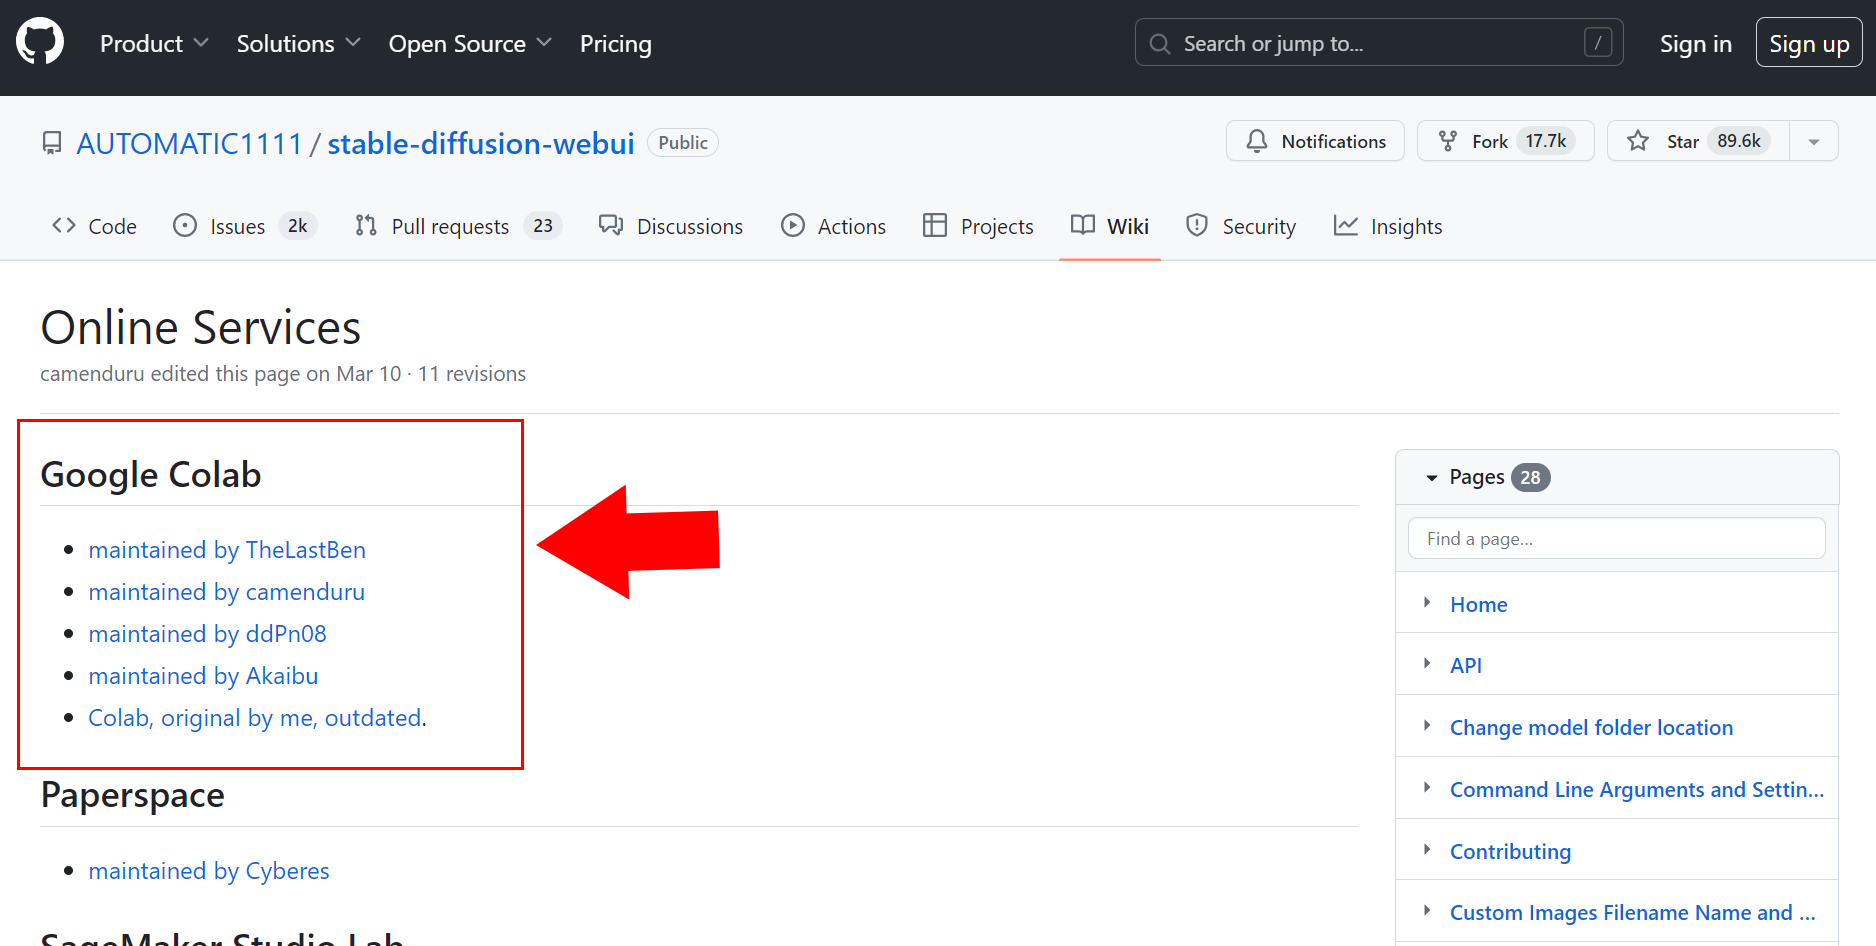The height and width of the screenshot is (946, 1876).
Task: Open the Actions tab
Action: 833,226
